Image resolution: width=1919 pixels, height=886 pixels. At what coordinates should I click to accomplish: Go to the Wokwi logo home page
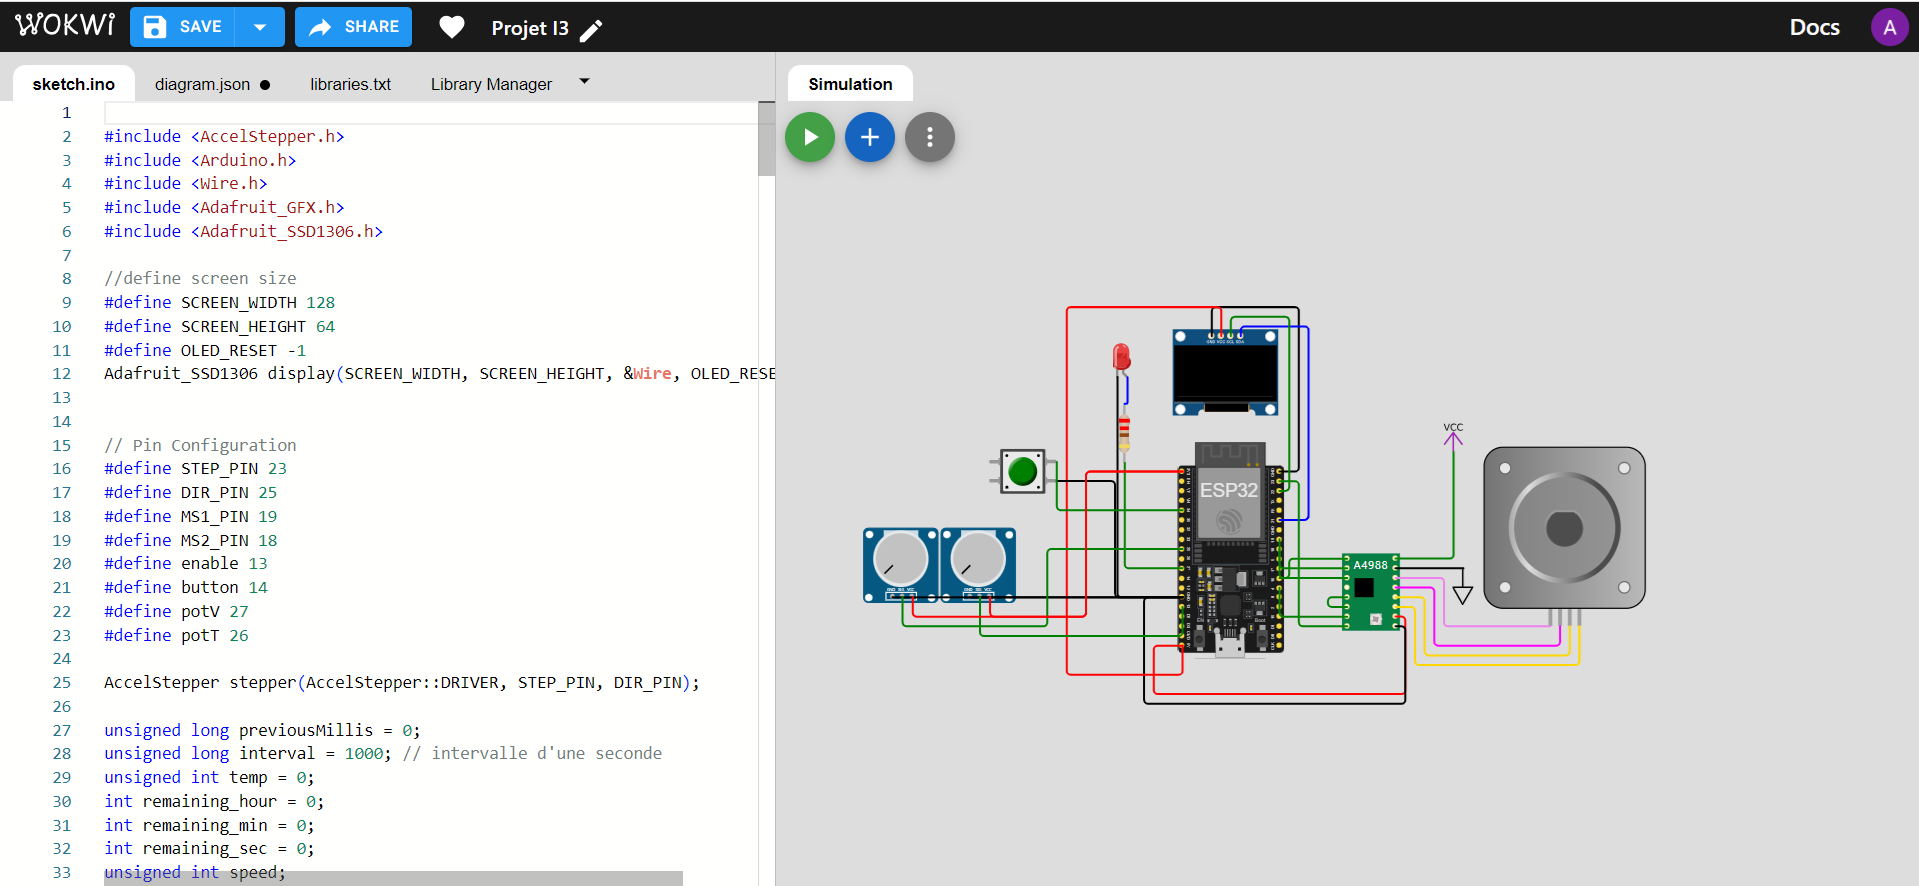pyautogui.click(x=65, y=26)
